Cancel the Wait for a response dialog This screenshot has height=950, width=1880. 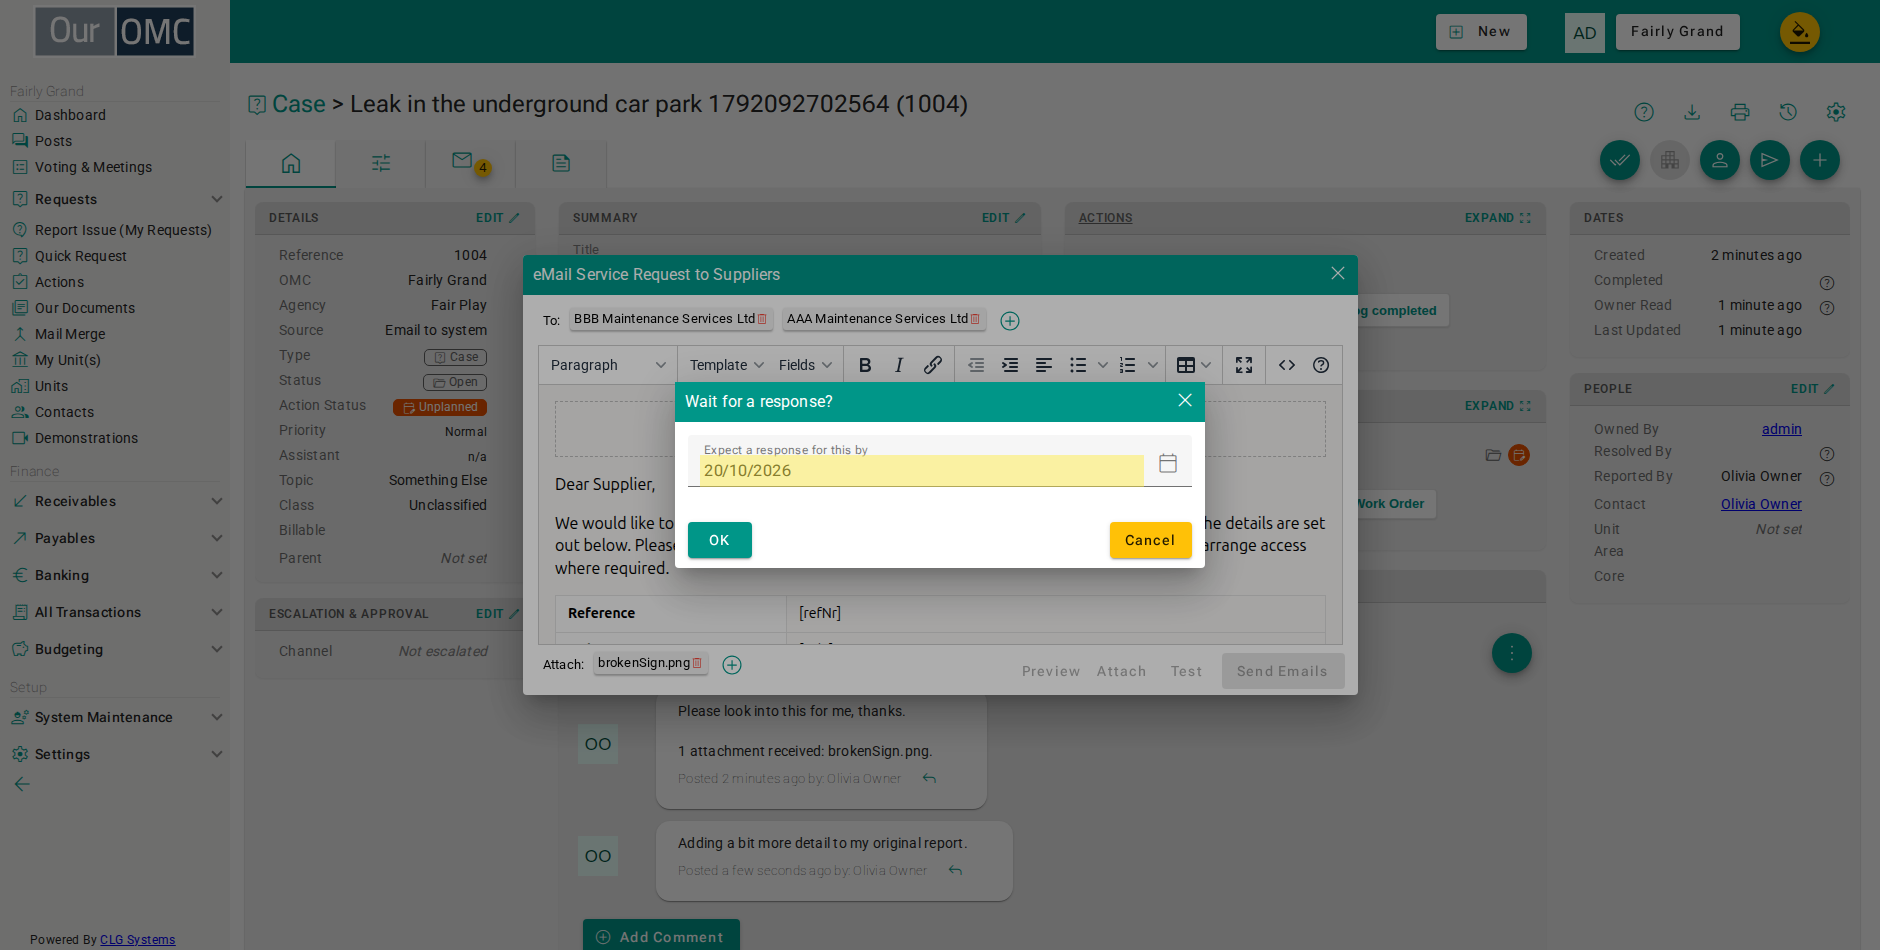point(1150,540)
